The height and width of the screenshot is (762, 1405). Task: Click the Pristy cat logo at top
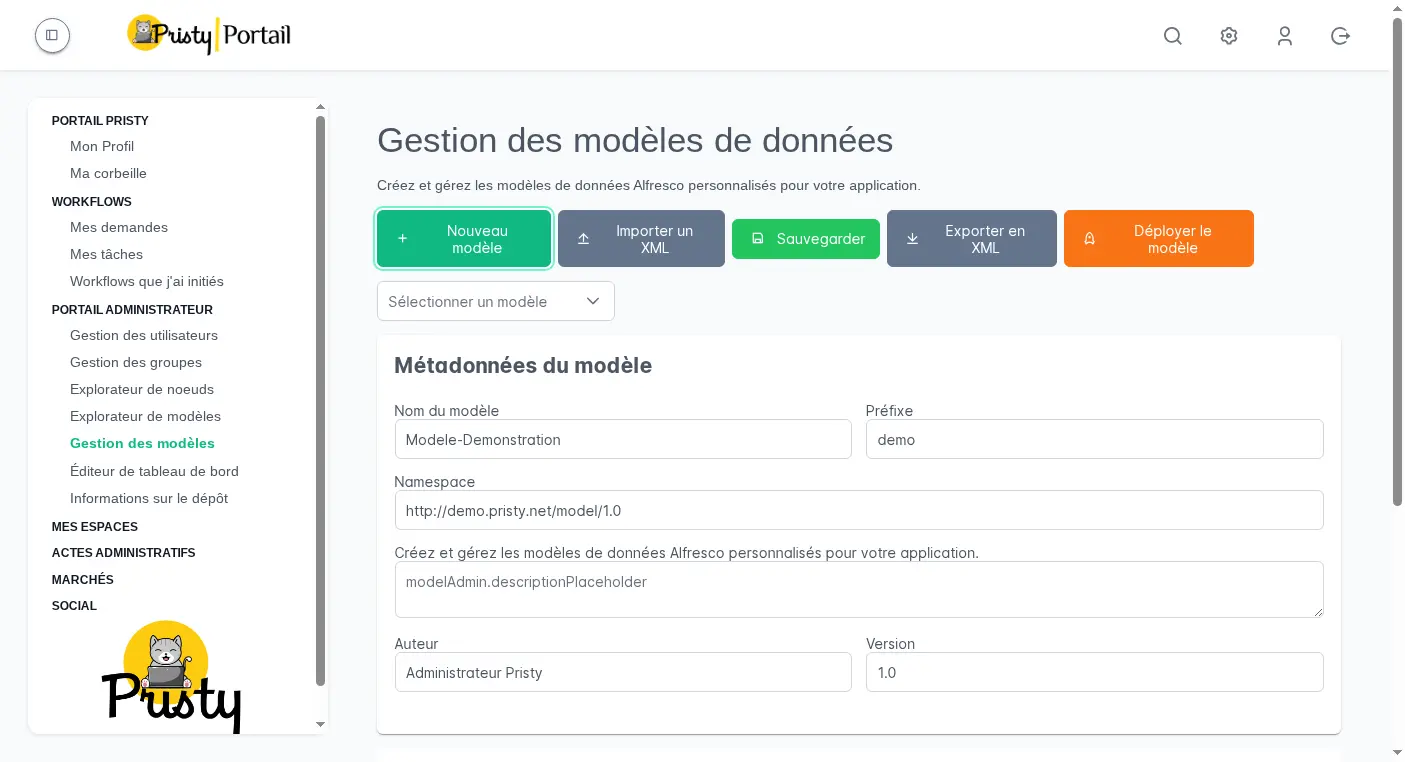coord(143,33)
